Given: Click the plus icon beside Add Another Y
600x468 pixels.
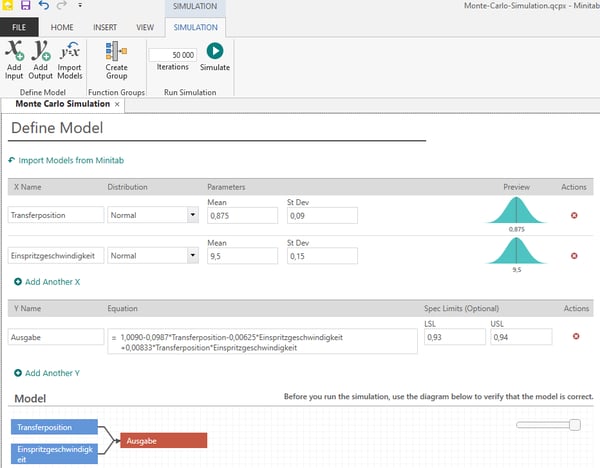Looking at the screenshot, I should click(18, 373).
